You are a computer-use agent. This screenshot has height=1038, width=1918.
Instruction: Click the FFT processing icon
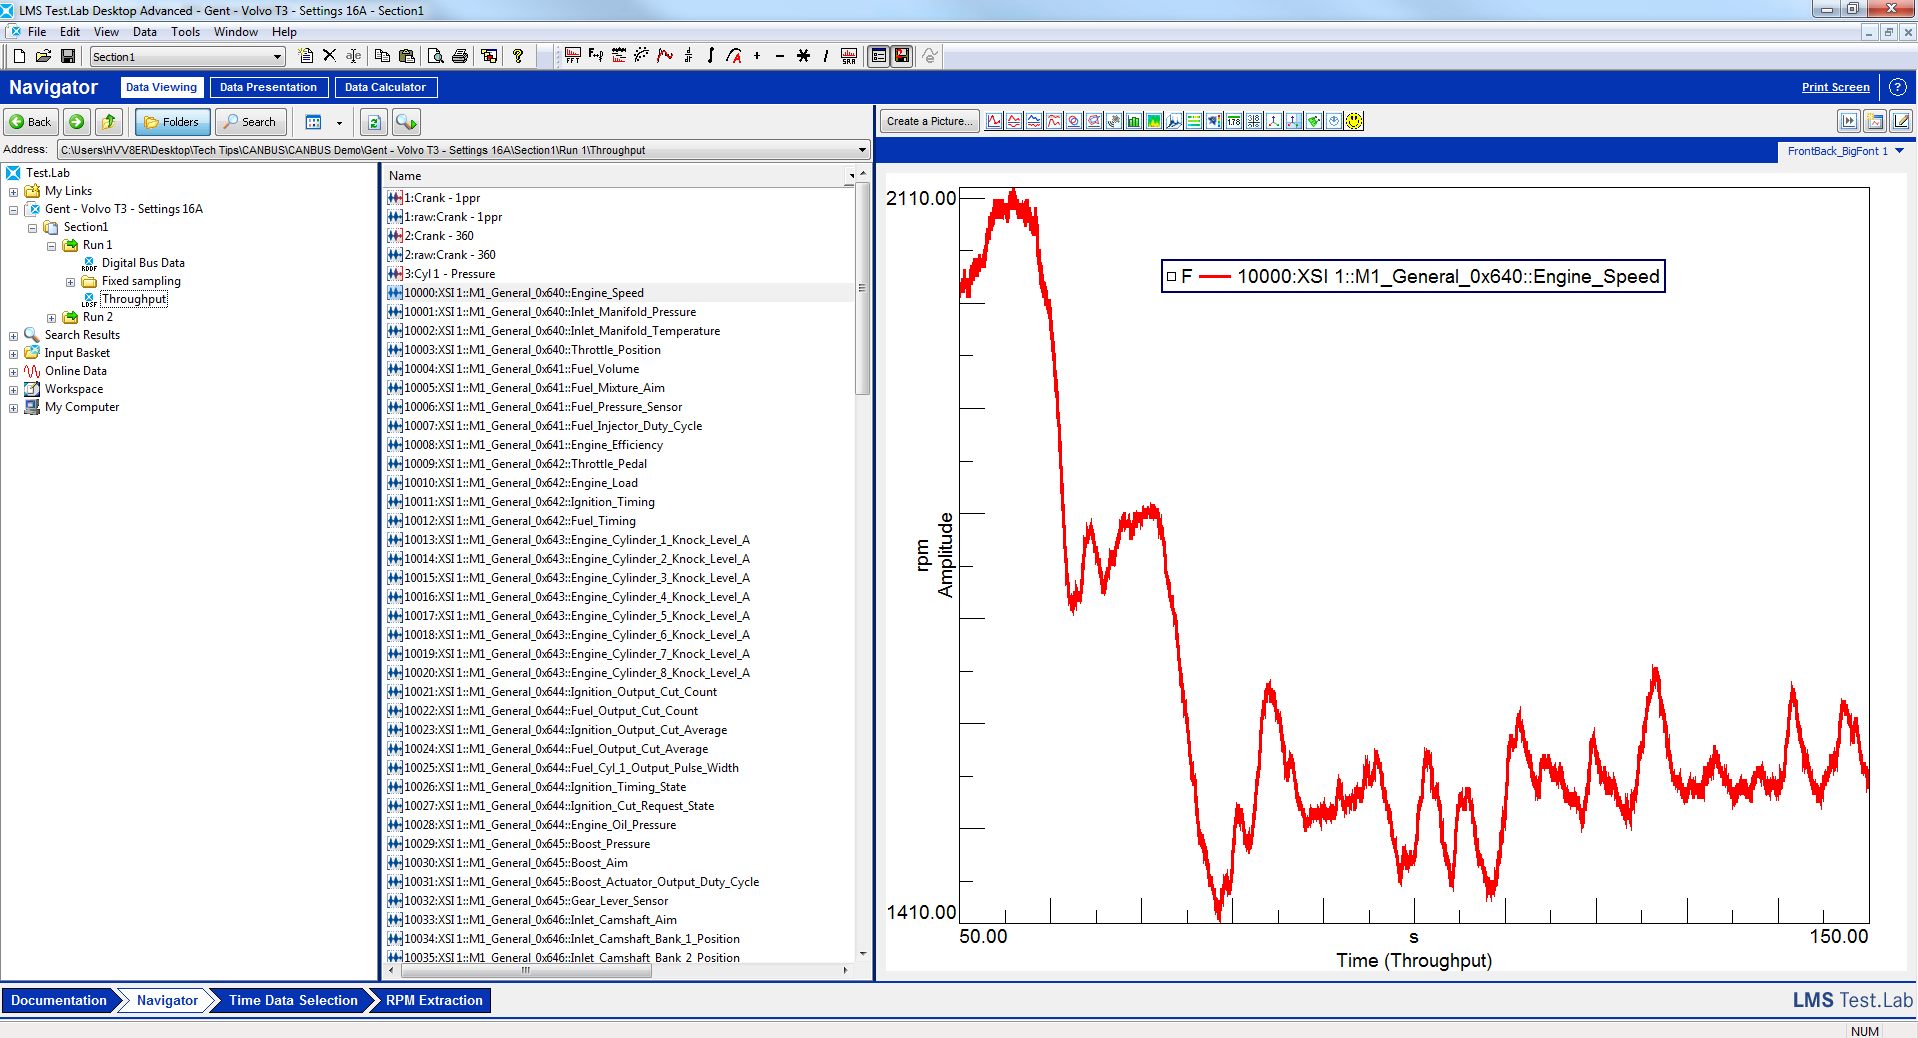(x=572, y=56)
